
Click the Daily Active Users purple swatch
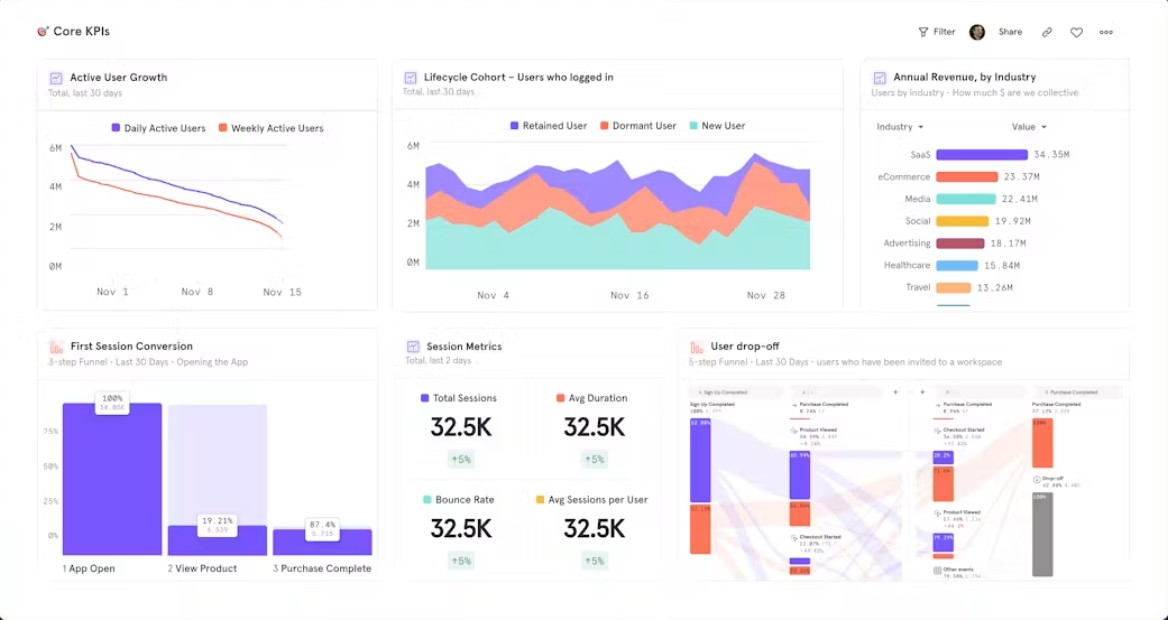[x=115, y=128]
